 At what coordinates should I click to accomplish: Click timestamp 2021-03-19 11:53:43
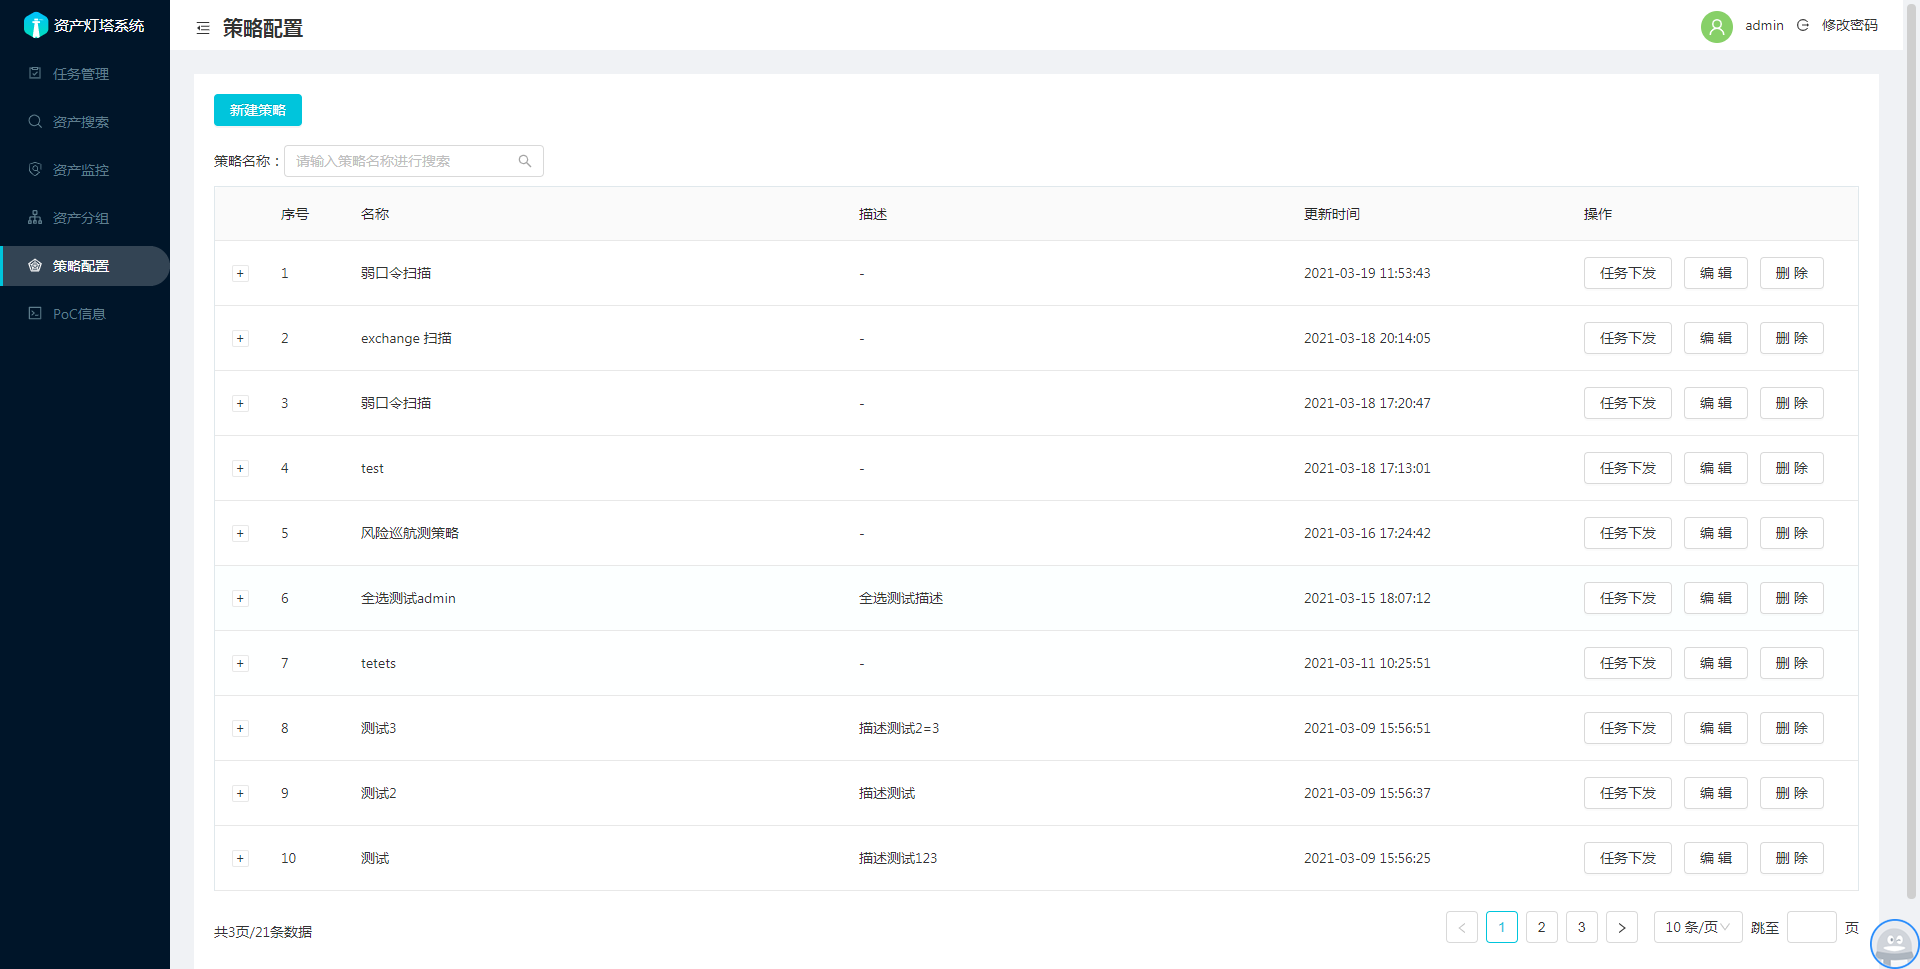pos(1367,273)
